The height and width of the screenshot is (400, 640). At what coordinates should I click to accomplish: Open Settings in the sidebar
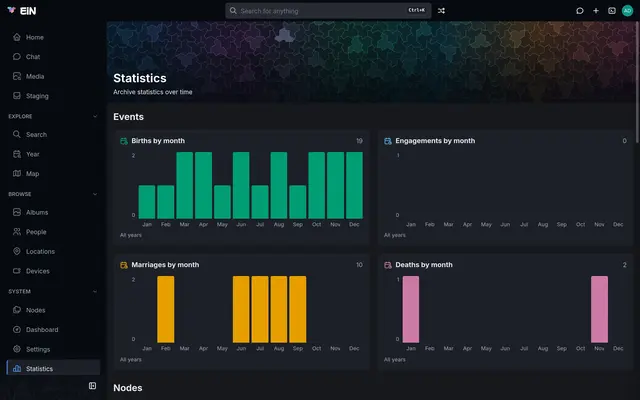(x=53, y=349)
